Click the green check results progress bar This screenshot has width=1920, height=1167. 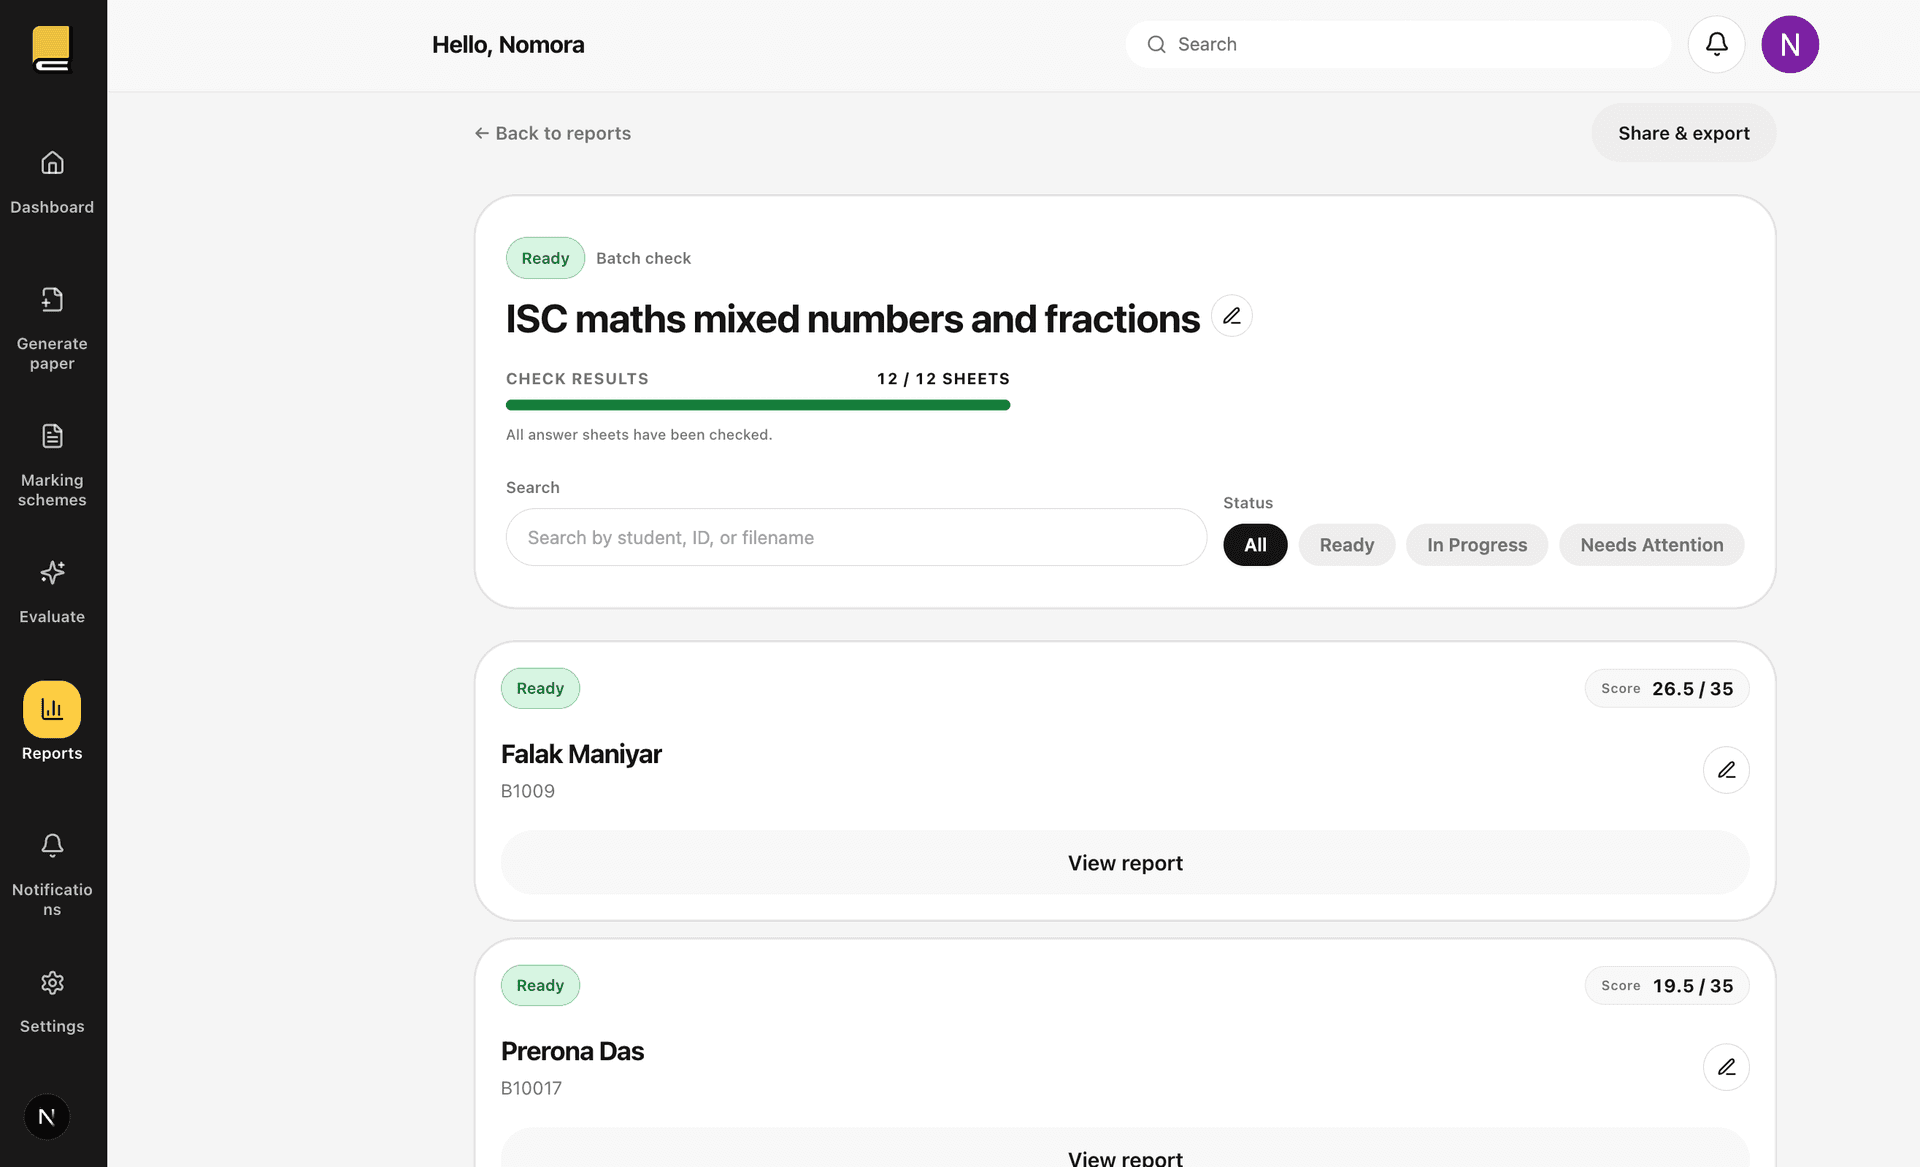click(758, 405)
